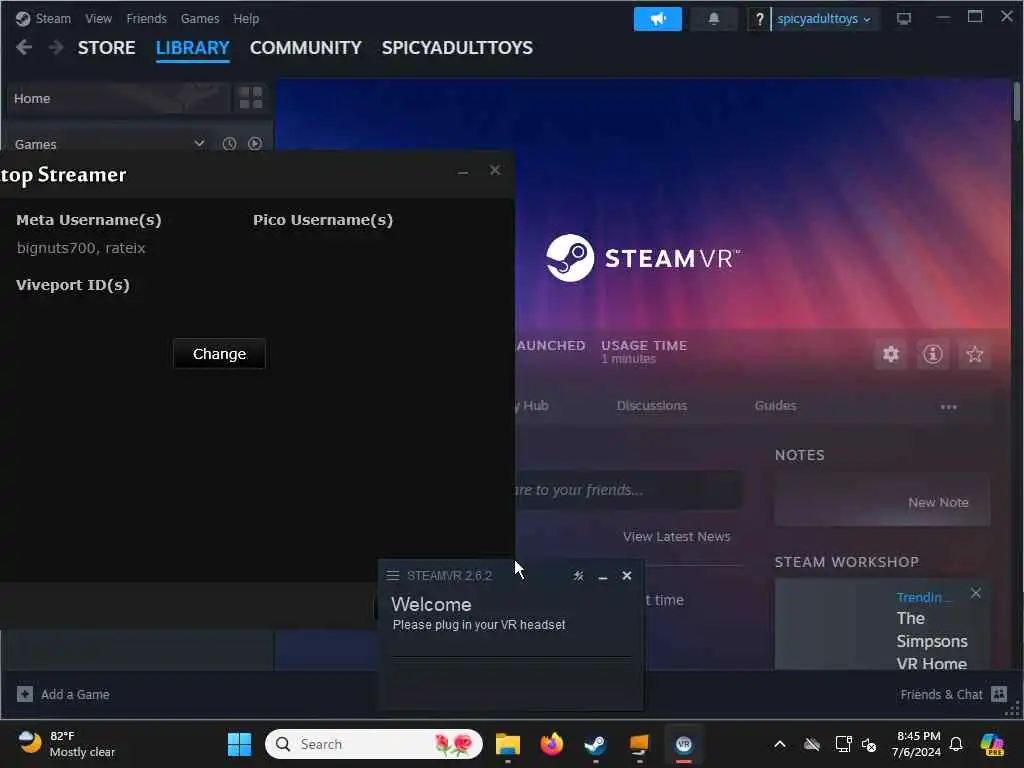Viewport: 1024px width, 768px height.
Task: Open the Guides tab
Action: pos(776,406)
